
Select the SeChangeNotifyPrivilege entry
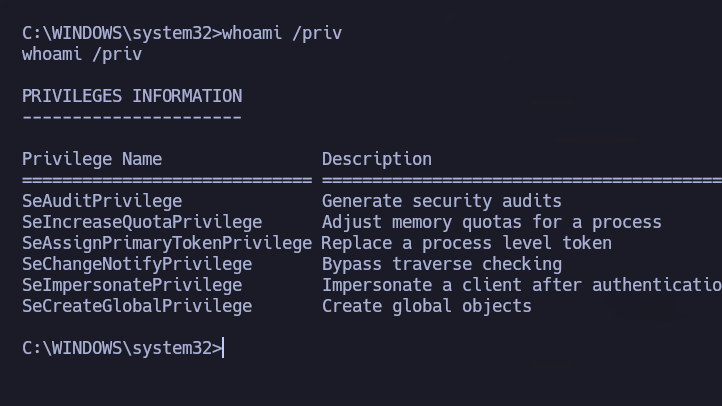[x=137, y=264]
